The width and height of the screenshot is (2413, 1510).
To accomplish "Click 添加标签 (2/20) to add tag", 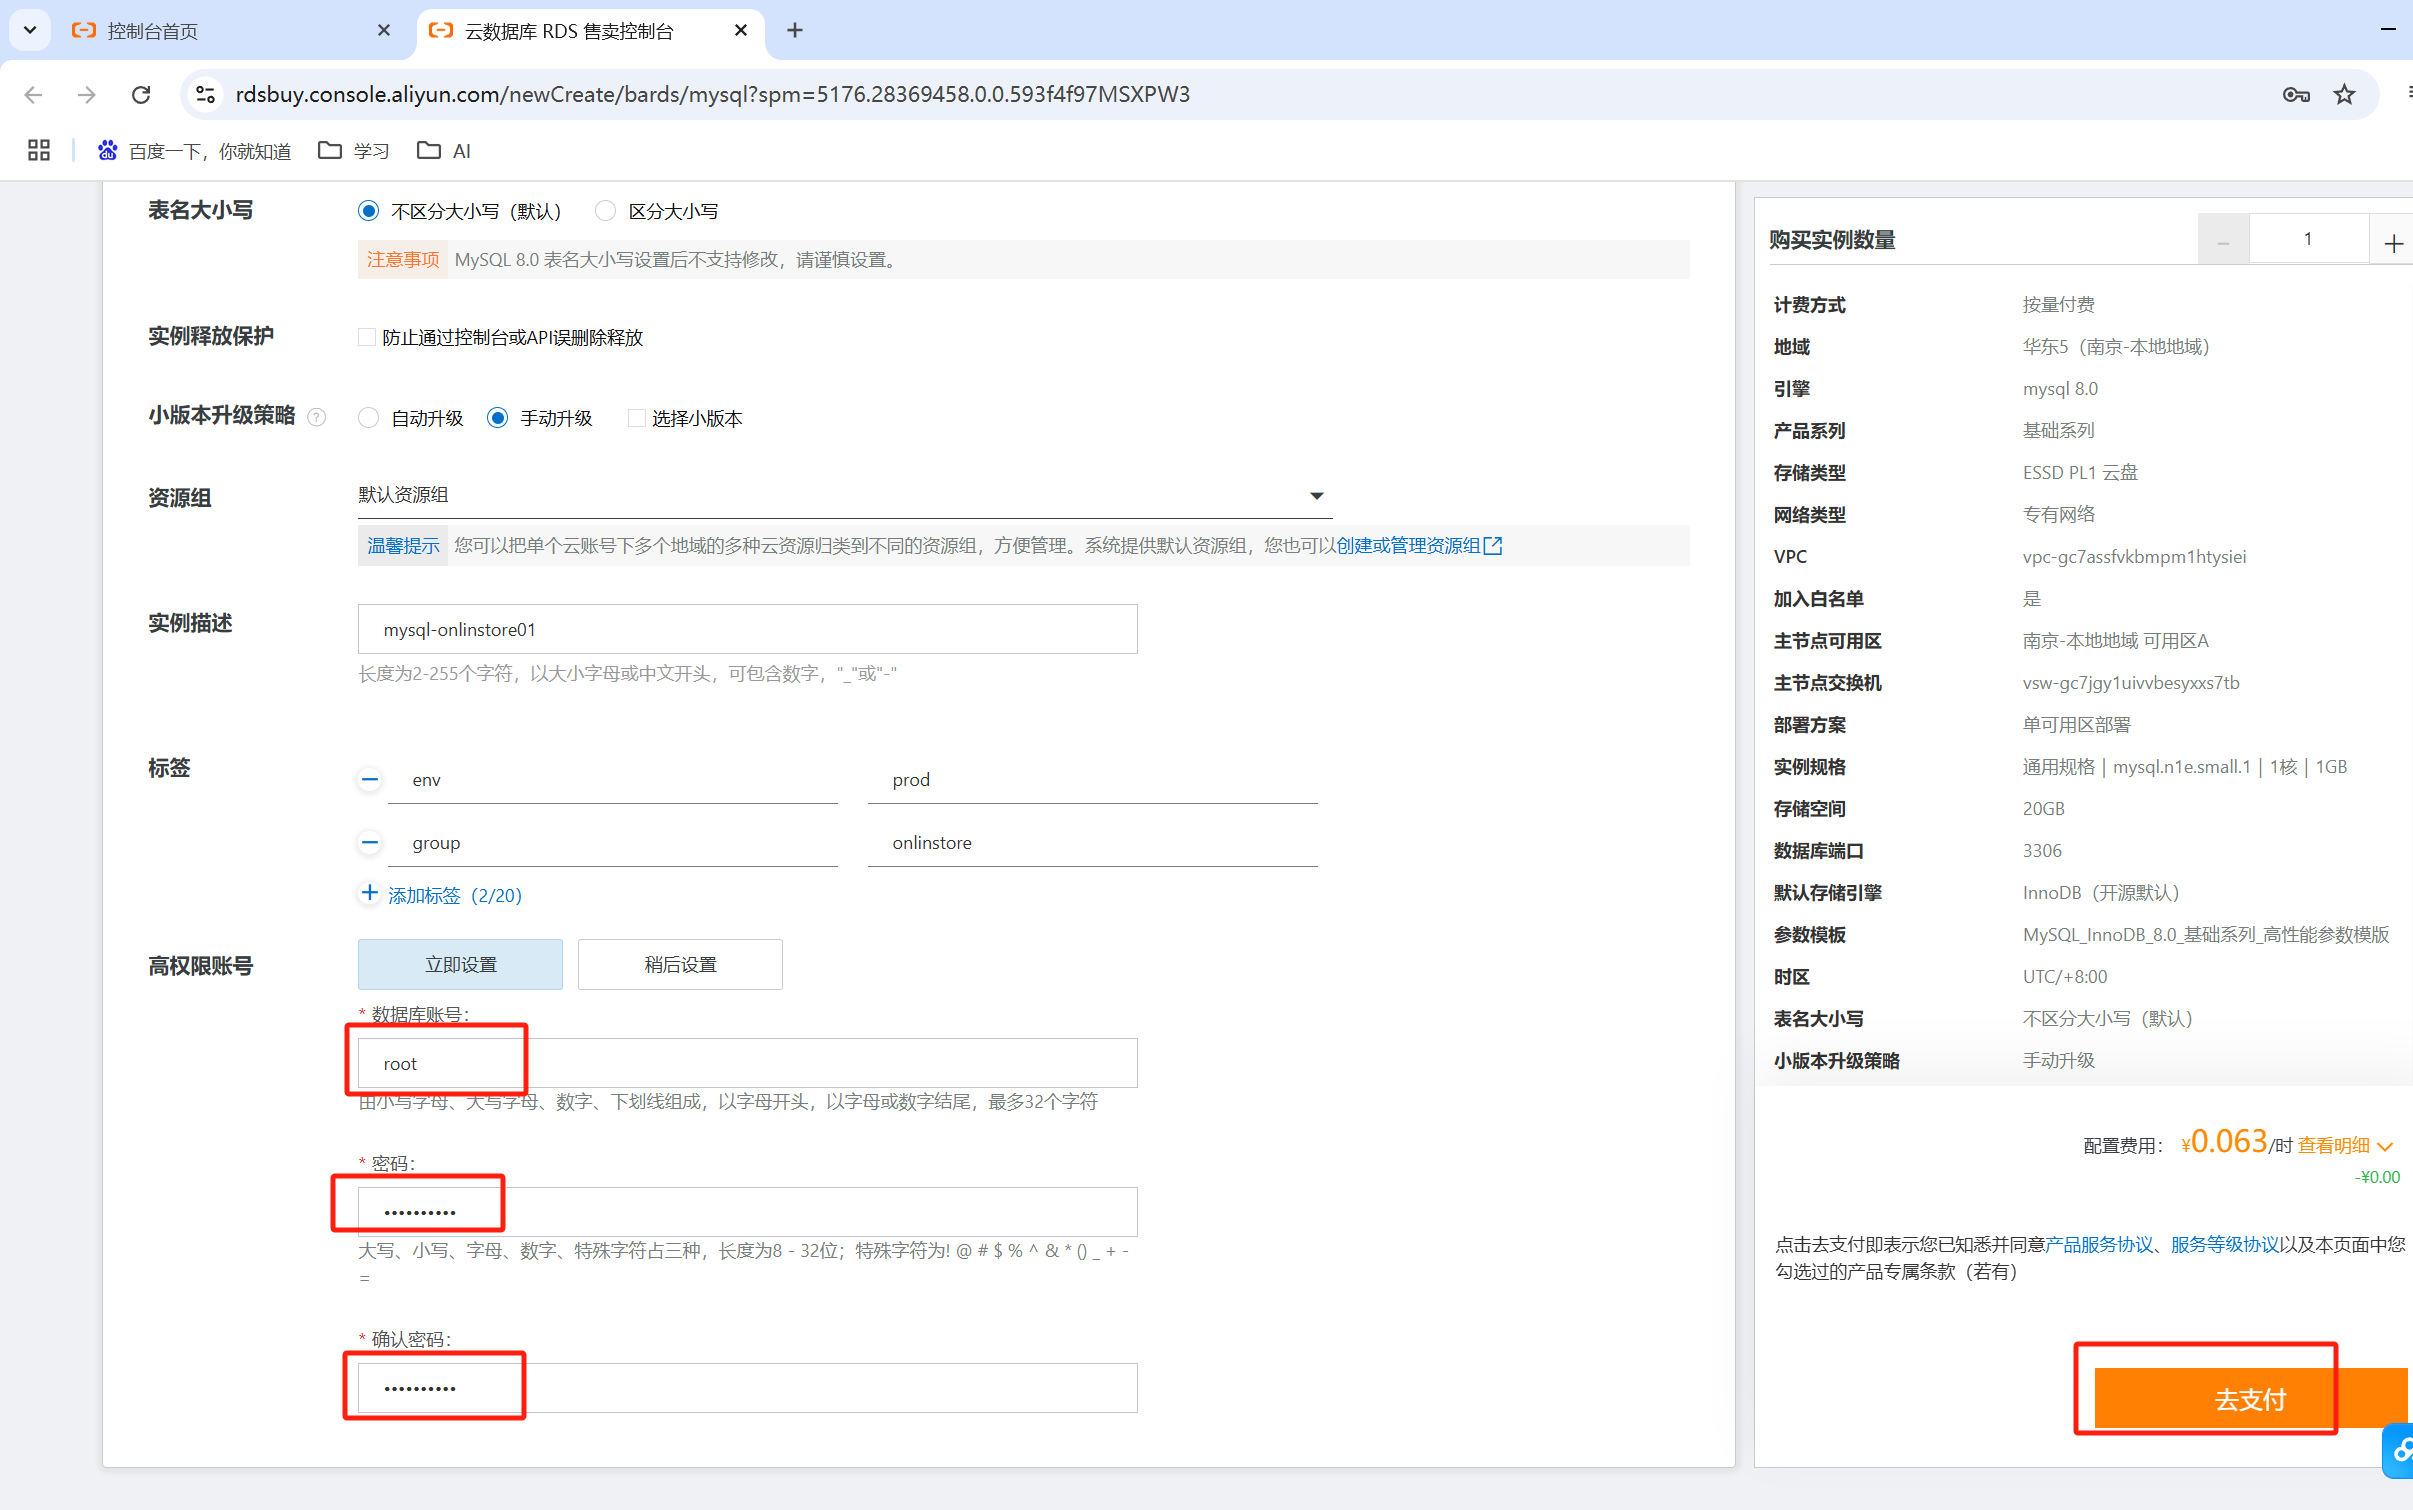I will tap(441, 895).
